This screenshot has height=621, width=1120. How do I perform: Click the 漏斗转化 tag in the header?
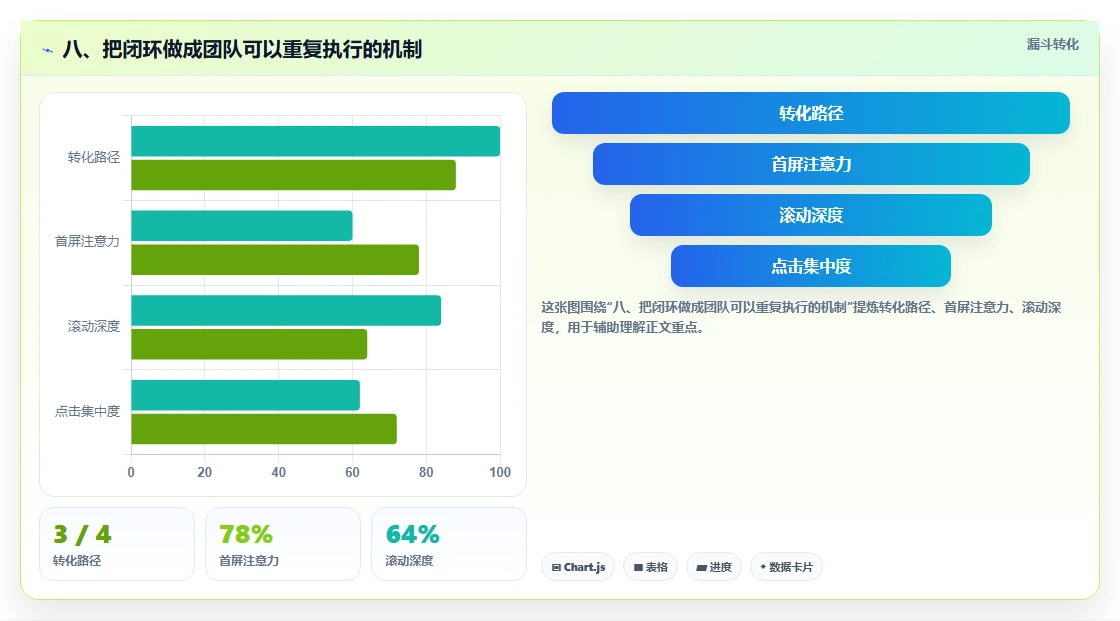tap(1052, 44)
